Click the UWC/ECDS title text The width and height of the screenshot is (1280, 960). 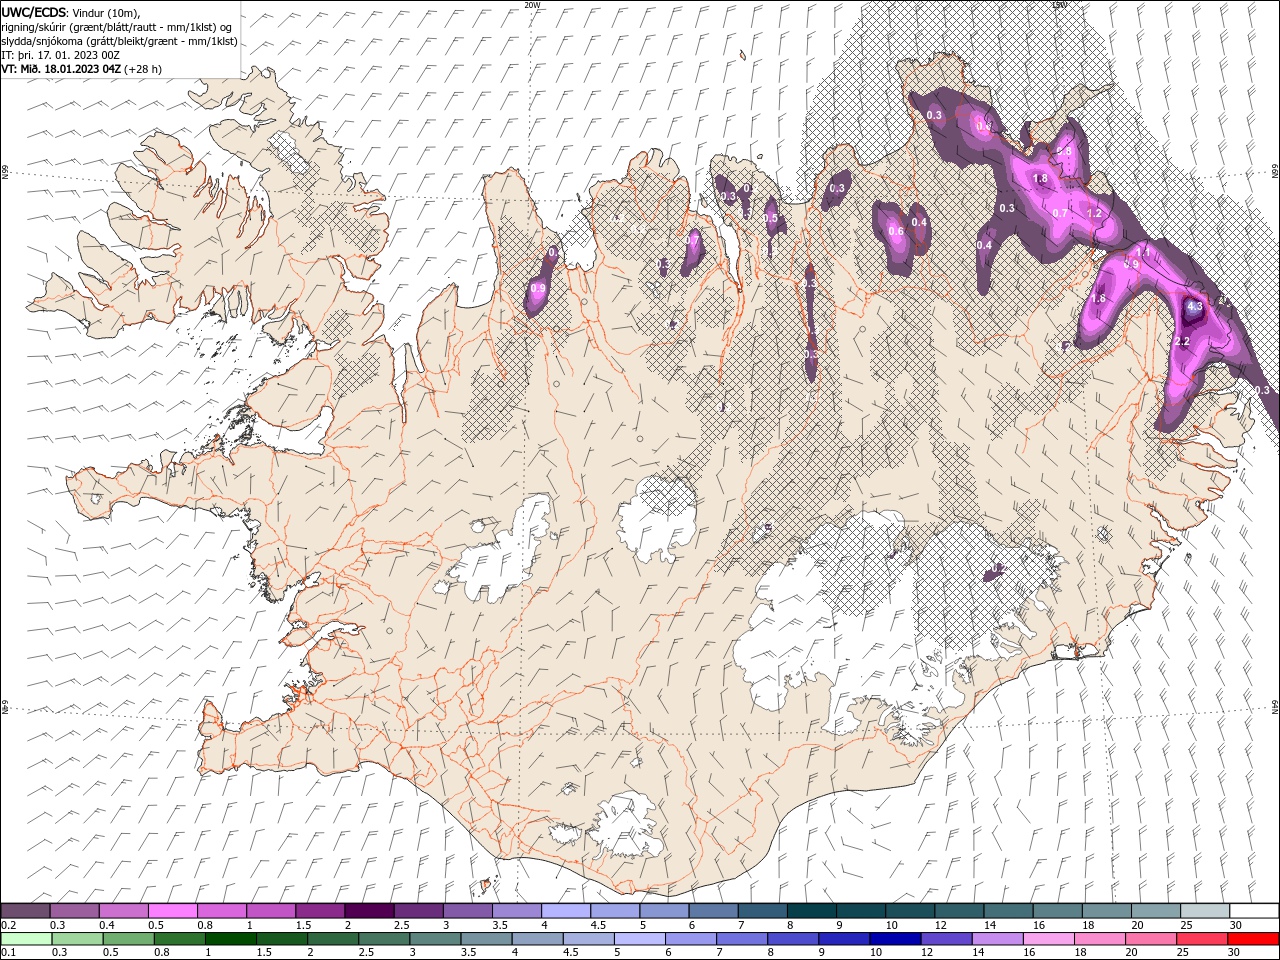click(x=34, y=12)
